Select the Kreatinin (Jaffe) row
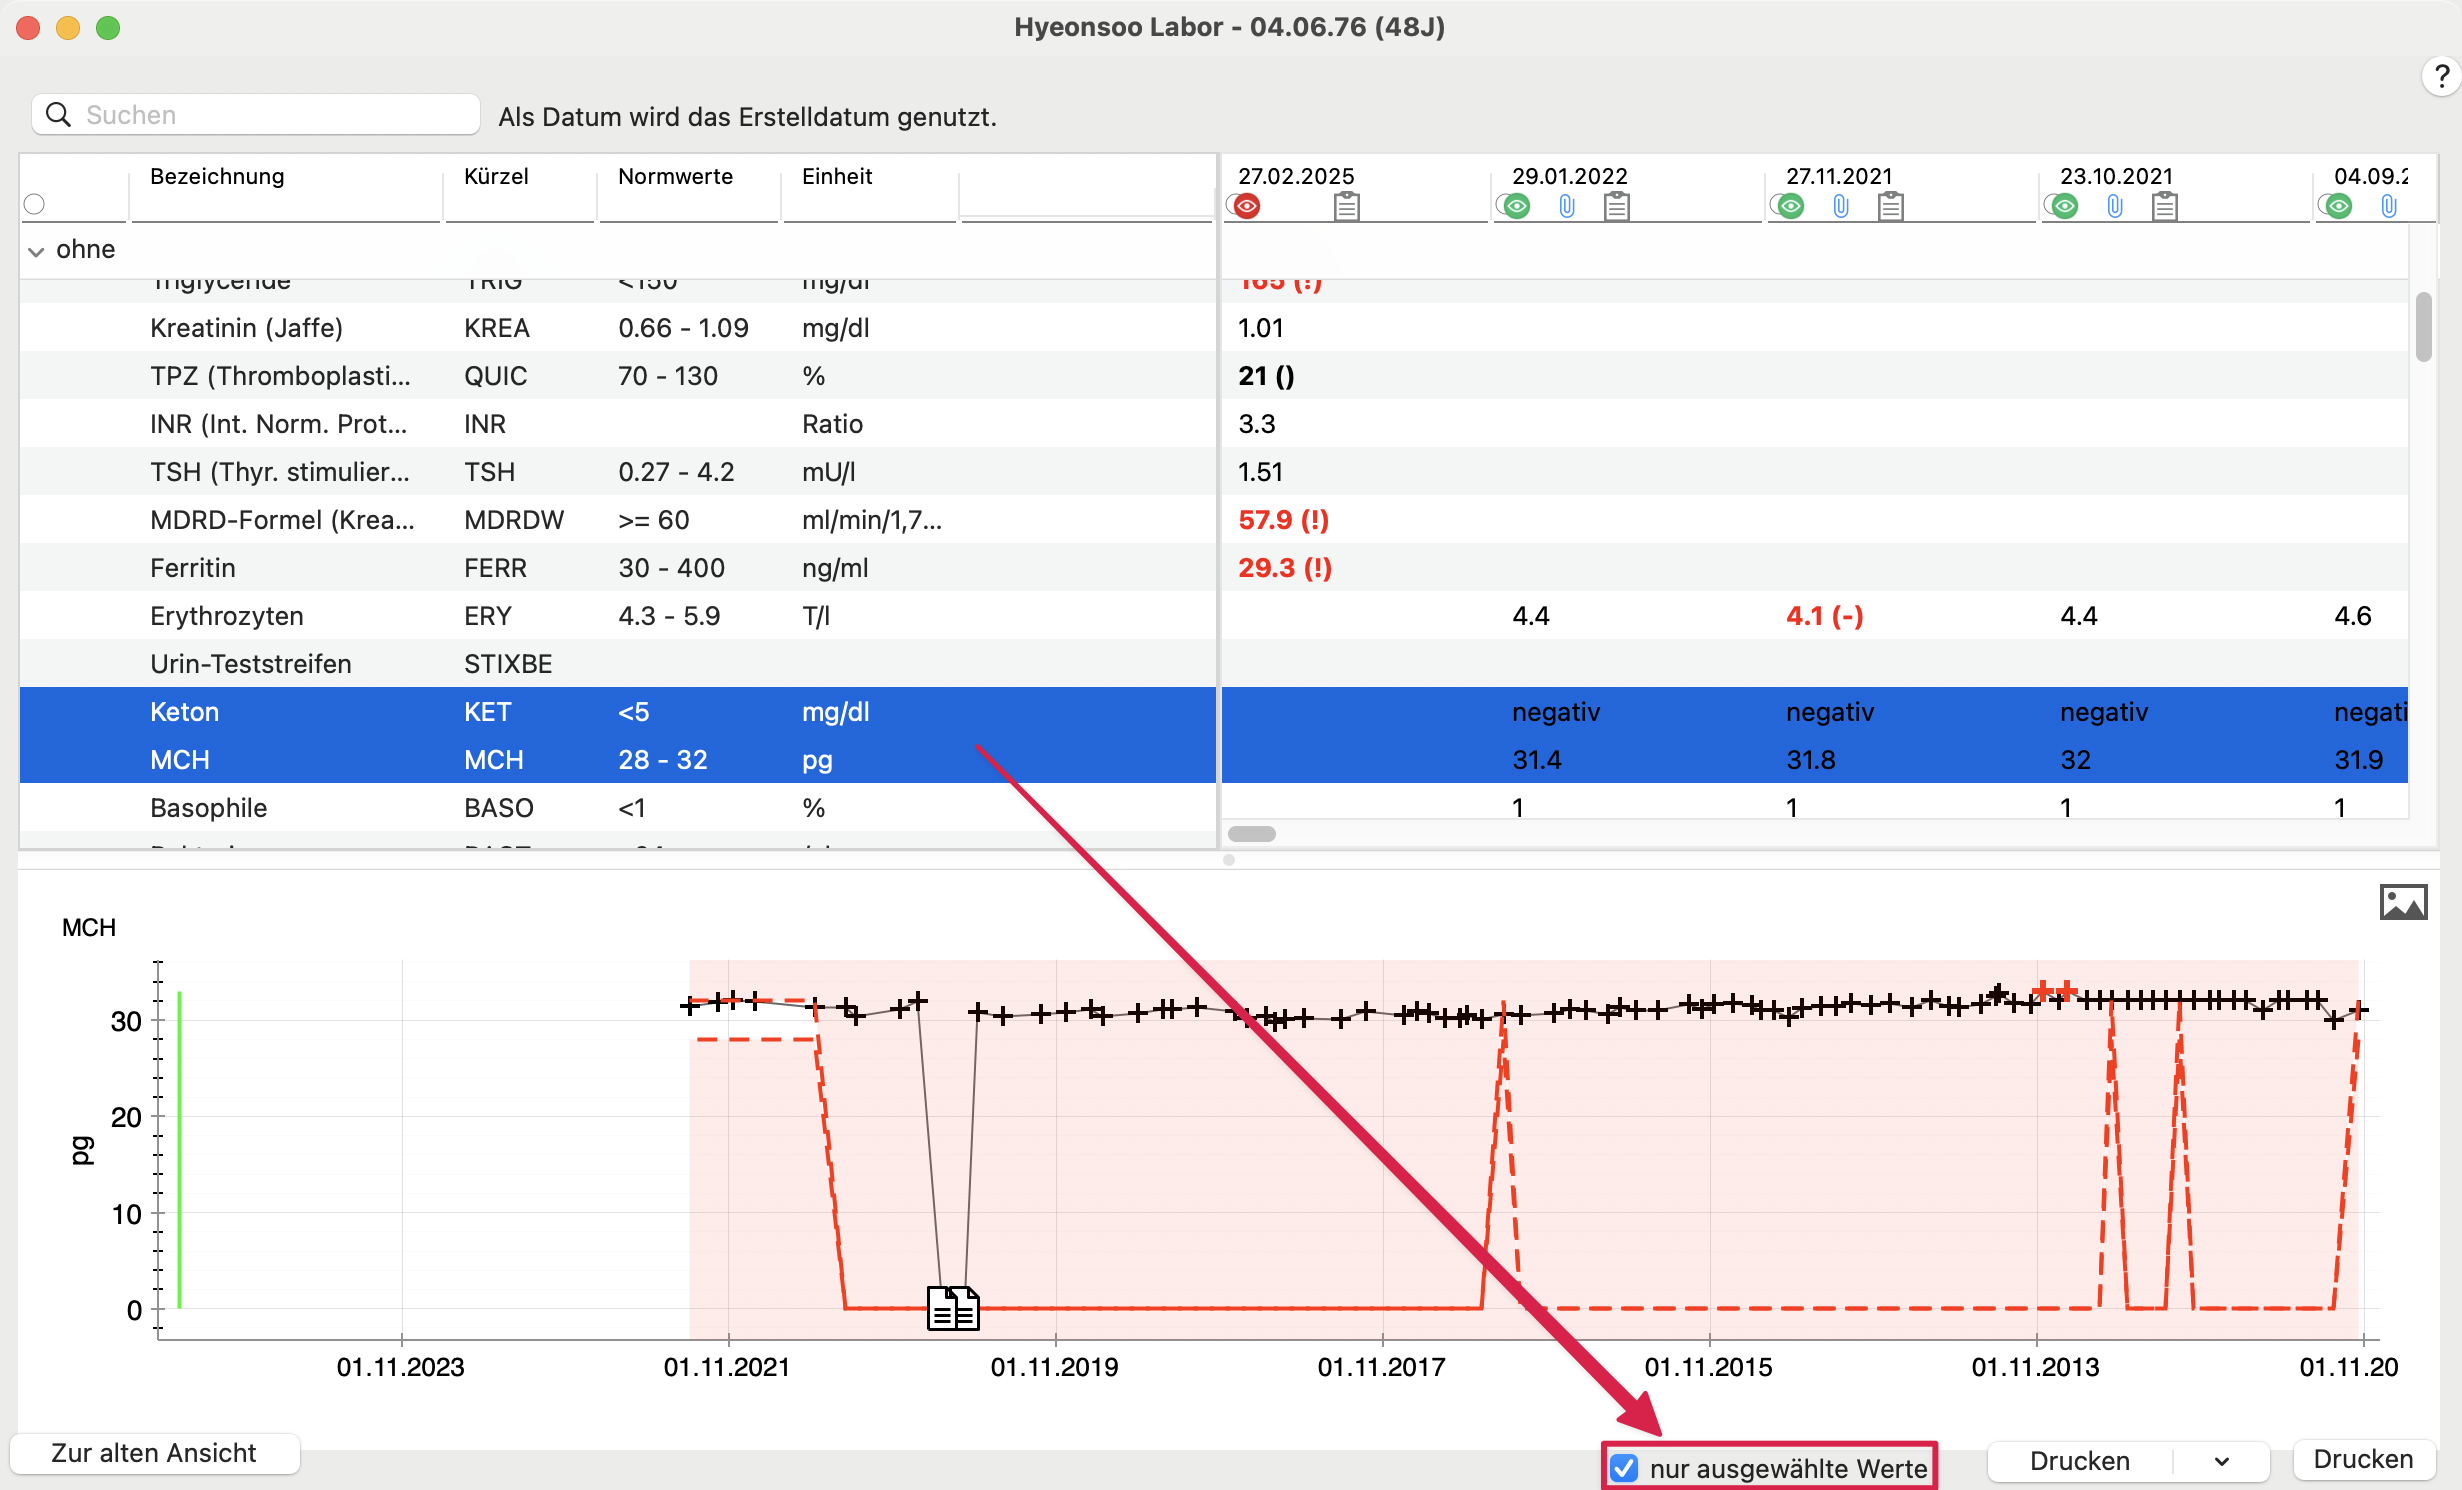Viewport: 2462px width, 1490px height. tap(617, 328)
